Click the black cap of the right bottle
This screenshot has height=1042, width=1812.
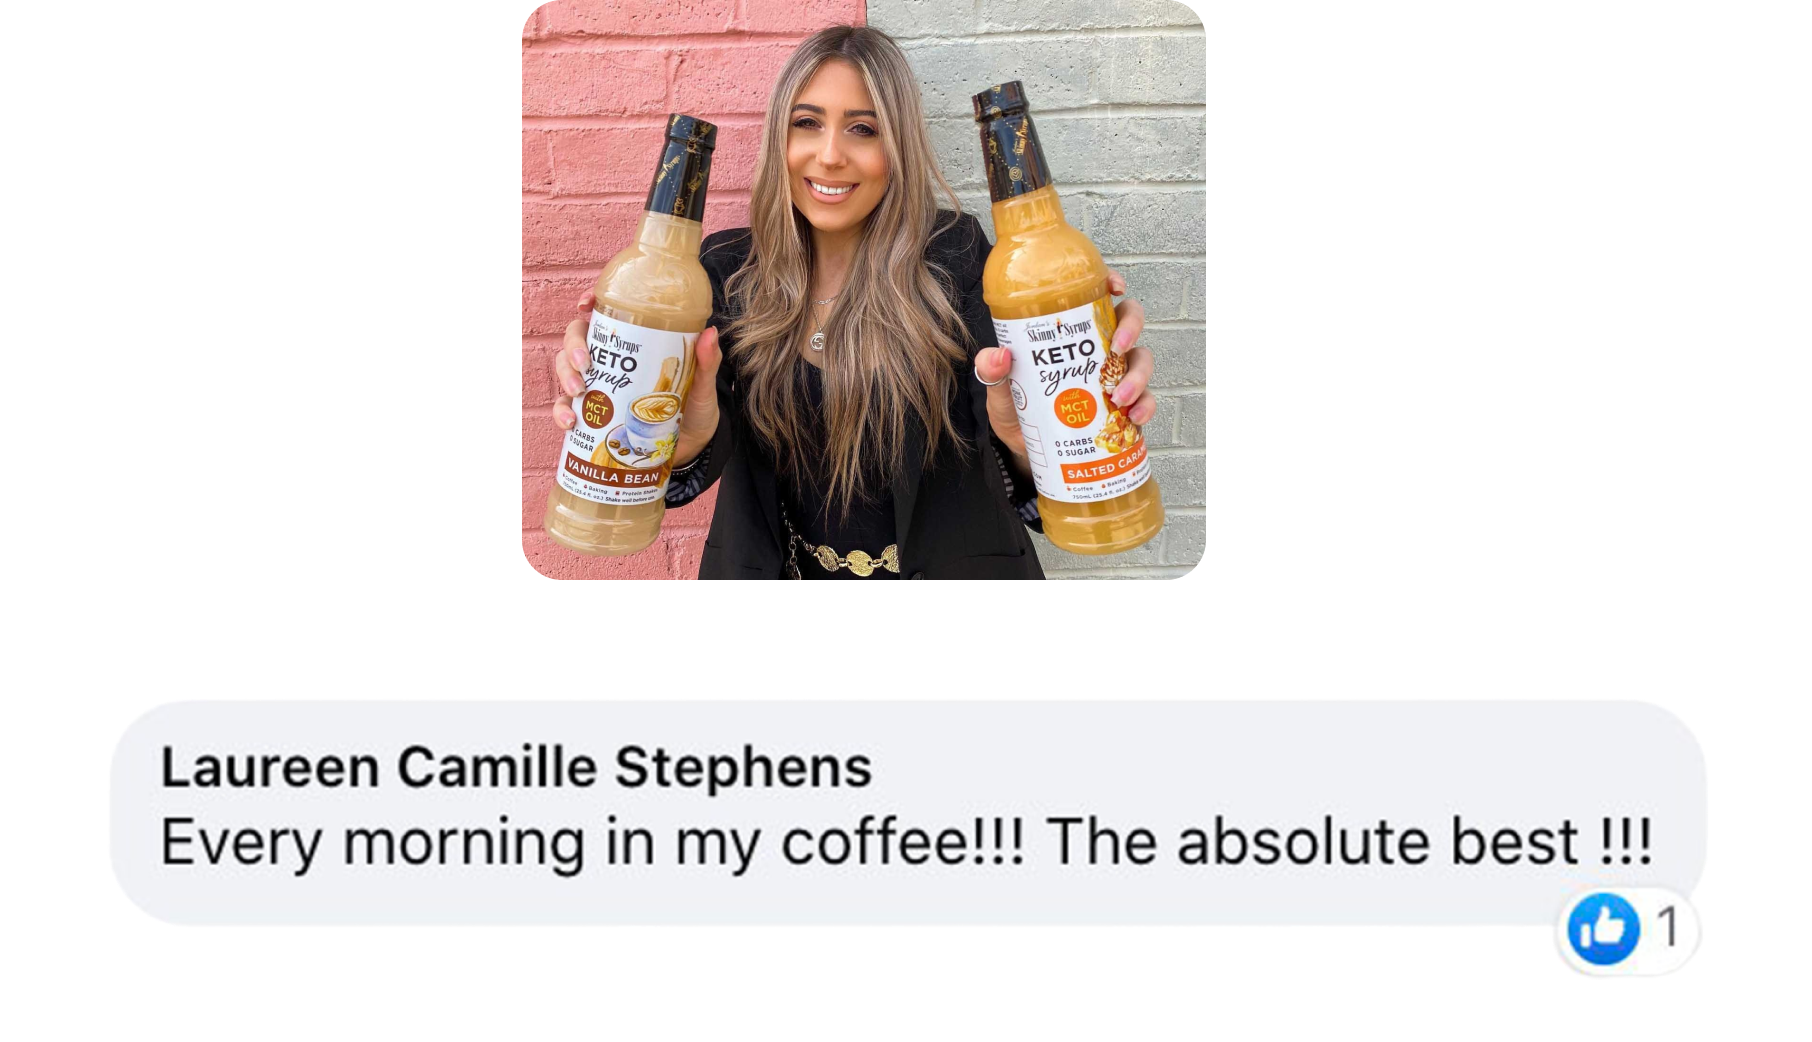[1011, 135]
